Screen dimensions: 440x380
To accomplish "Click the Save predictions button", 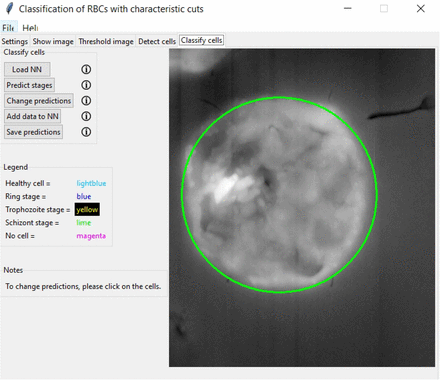I will click(33, 132).
